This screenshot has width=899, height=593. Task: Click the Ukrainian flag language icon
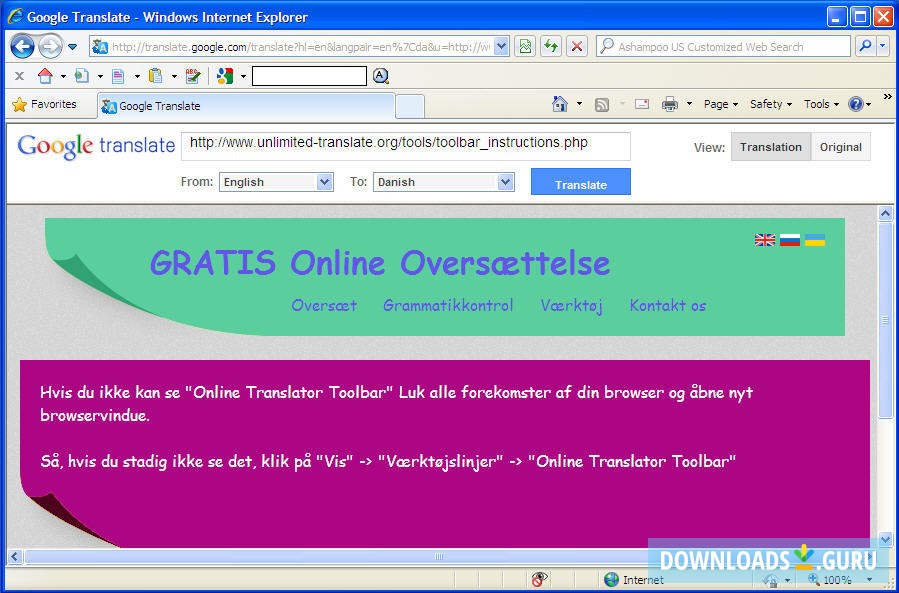click(815, 240)
